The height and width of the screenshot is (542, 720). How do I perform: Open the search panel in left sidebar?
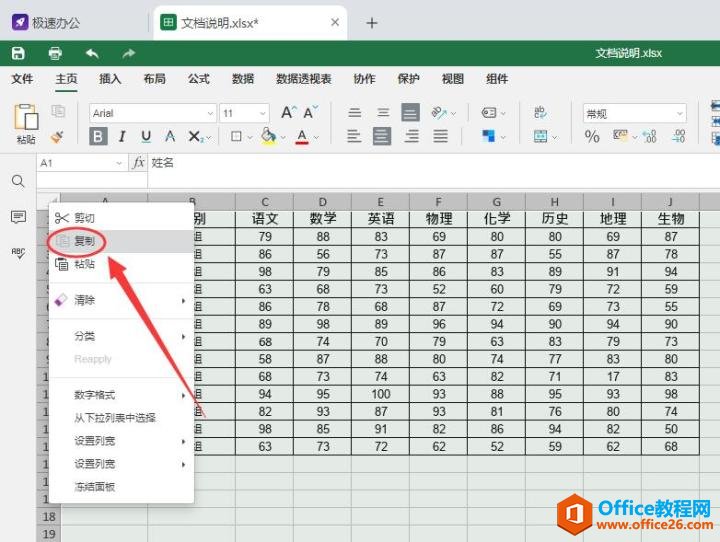tap(18, 181)
